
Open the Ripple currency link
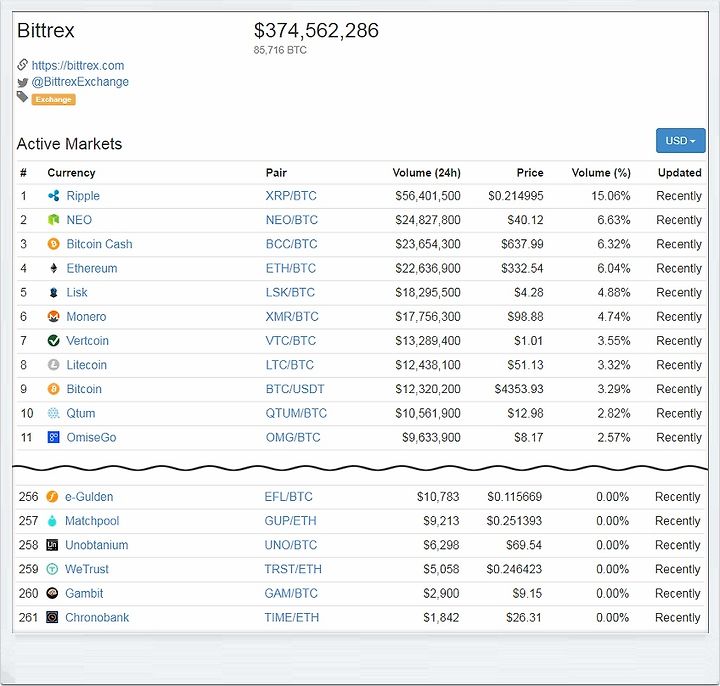coord(83,196)
